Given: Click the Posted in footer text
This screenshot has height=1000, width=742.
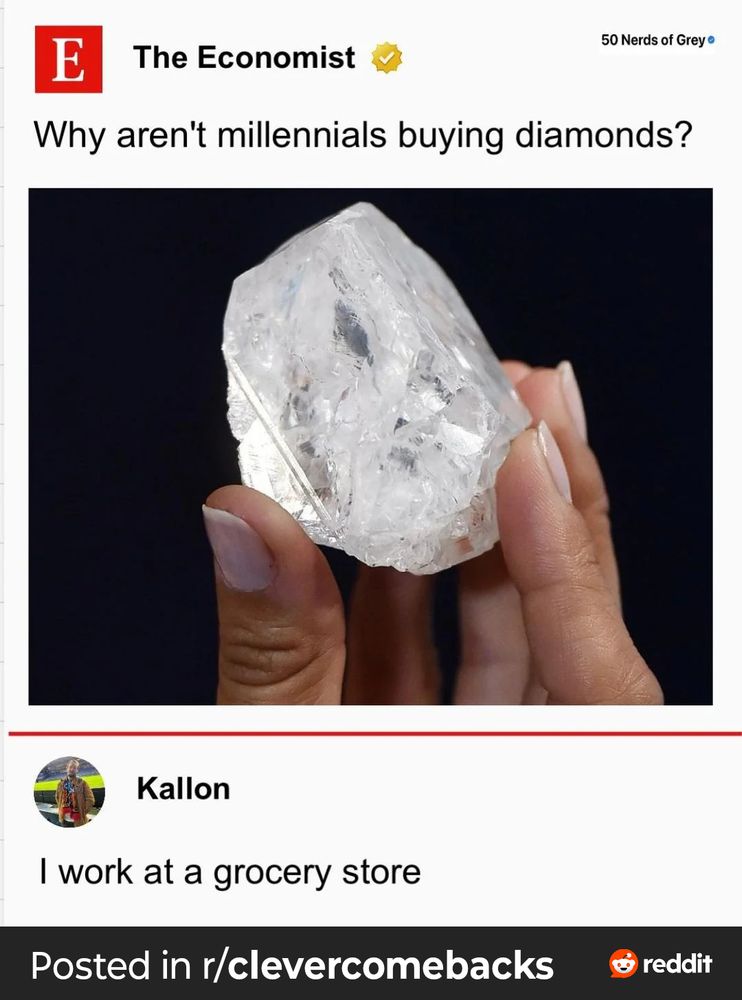Looking at the screenshot, I should [x=110, y=964].
